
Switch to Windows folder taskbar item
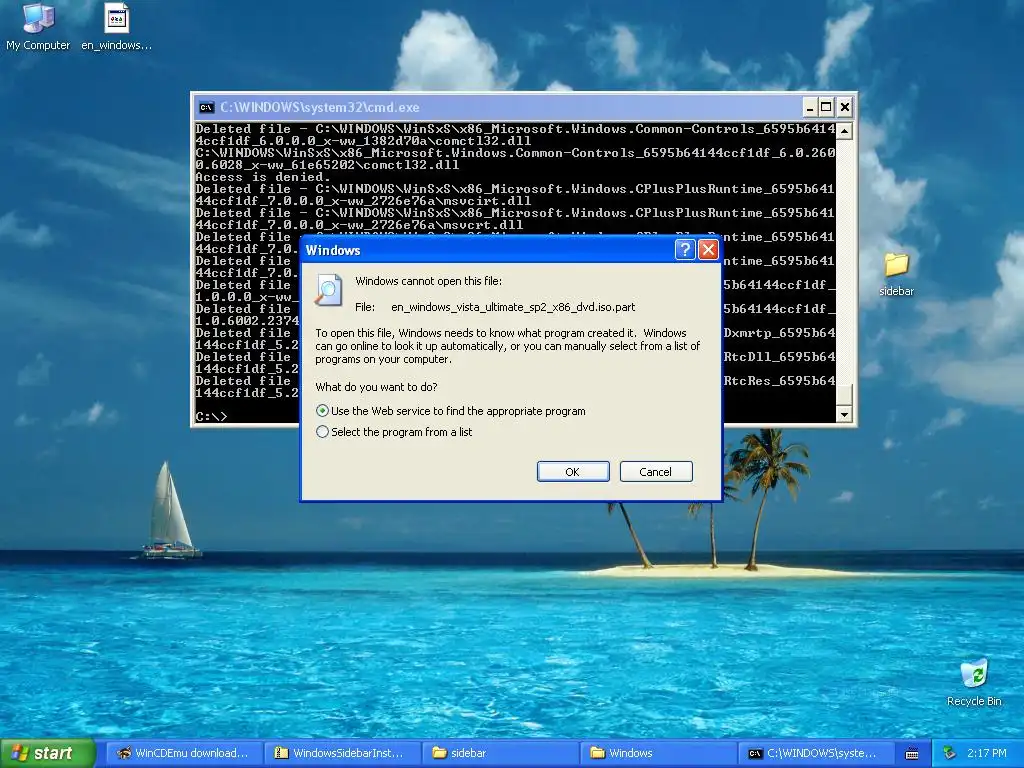coord(658,753)
